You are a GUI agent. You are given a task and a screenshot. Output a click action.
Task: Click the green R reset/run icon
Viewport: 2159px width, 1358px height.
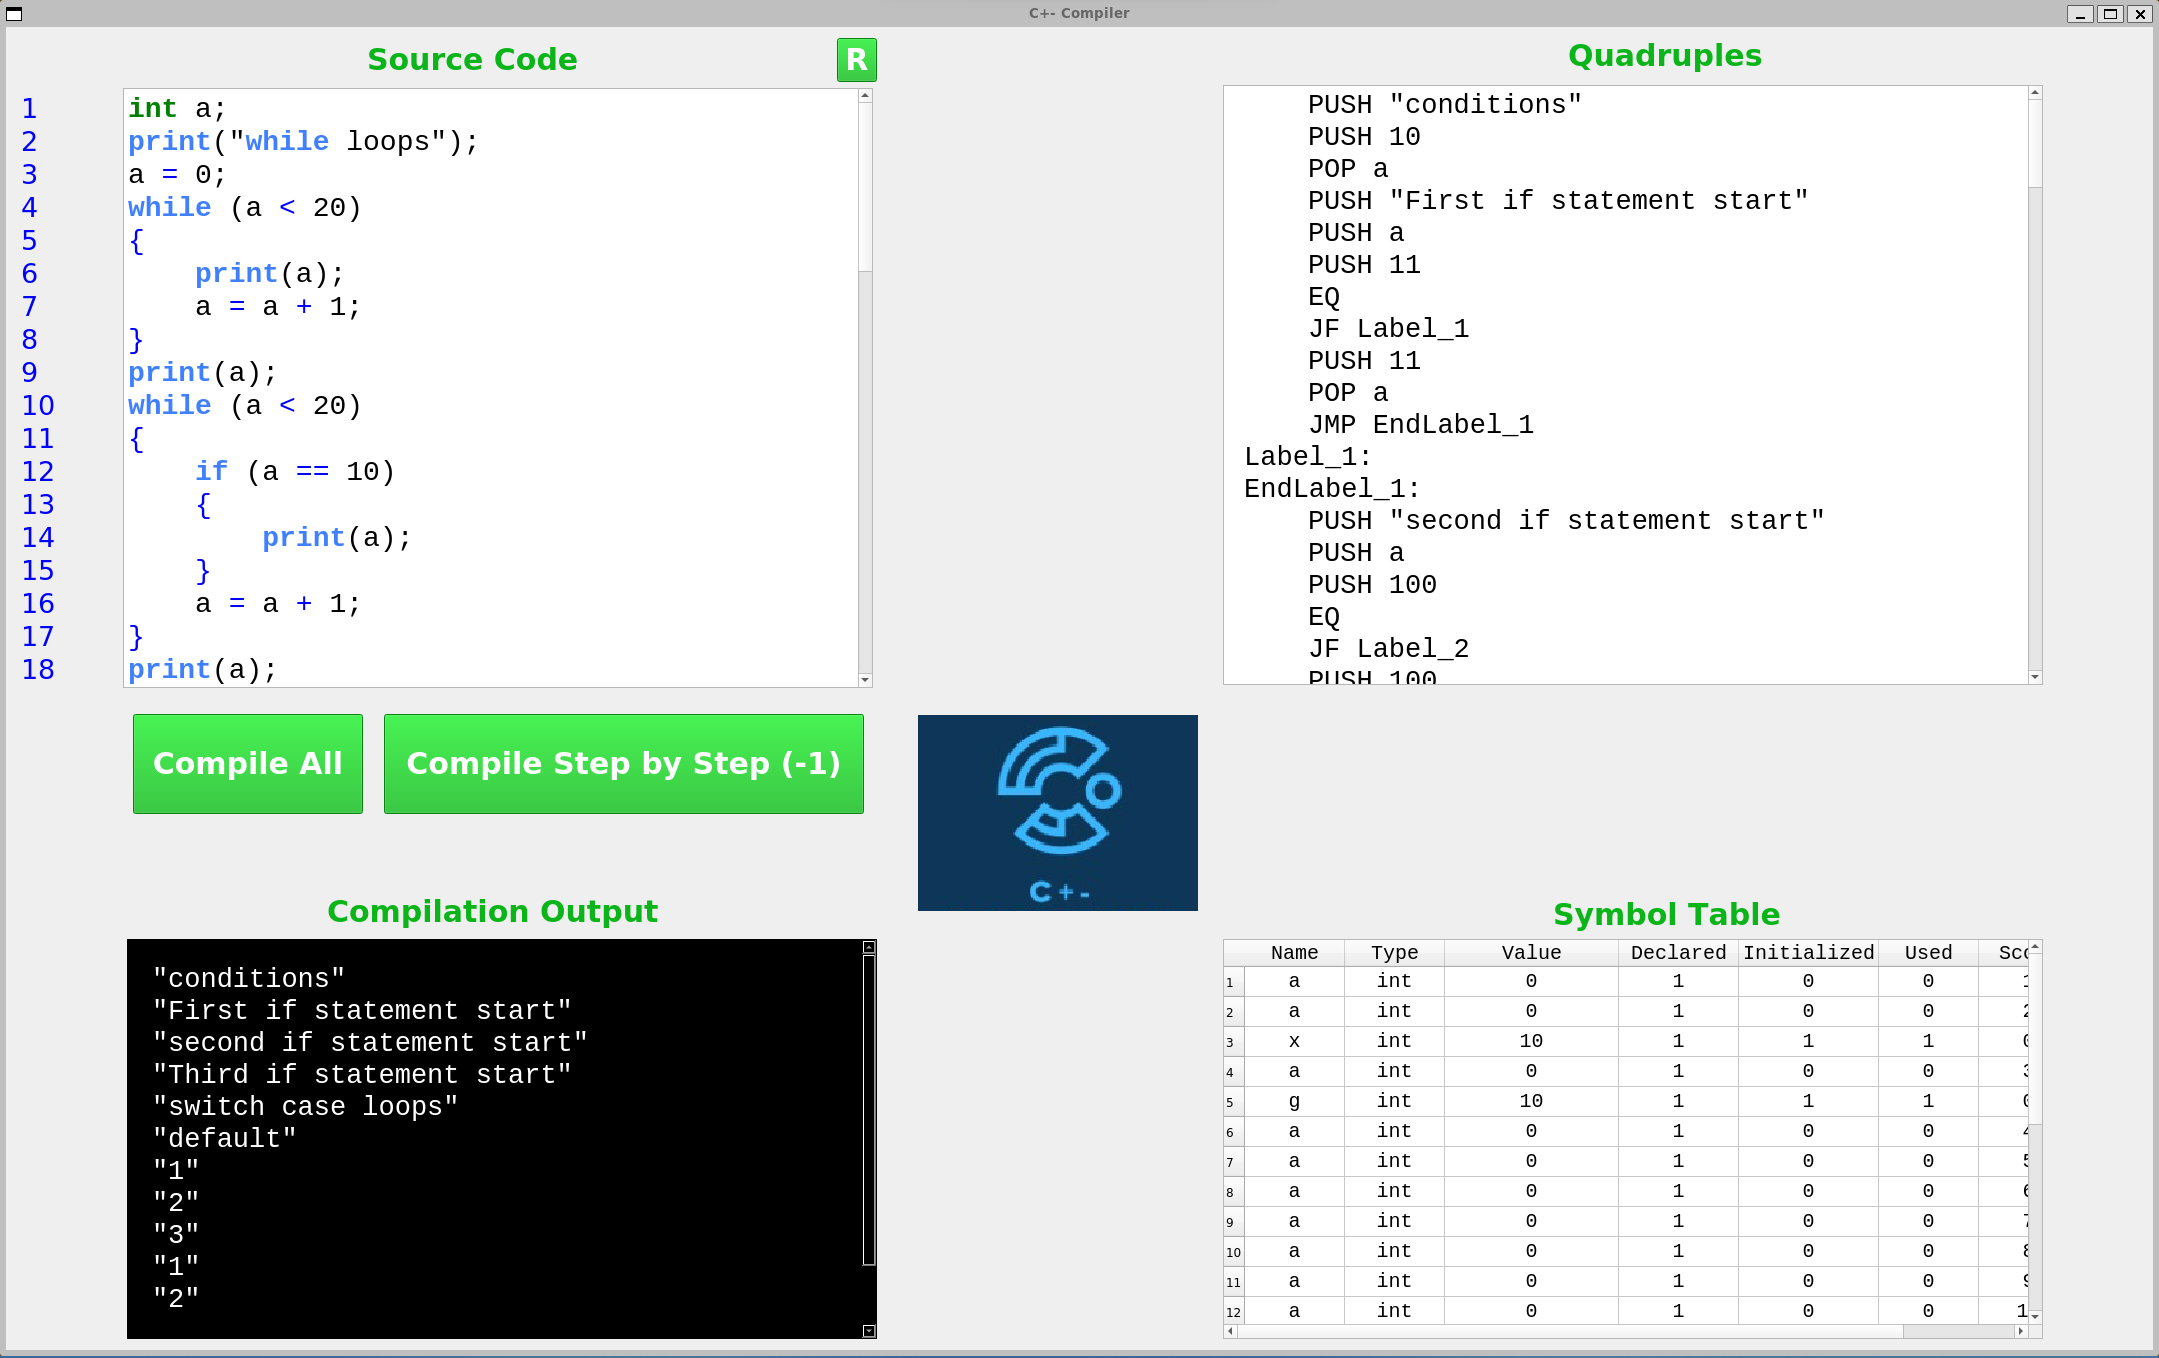[857, 59]
